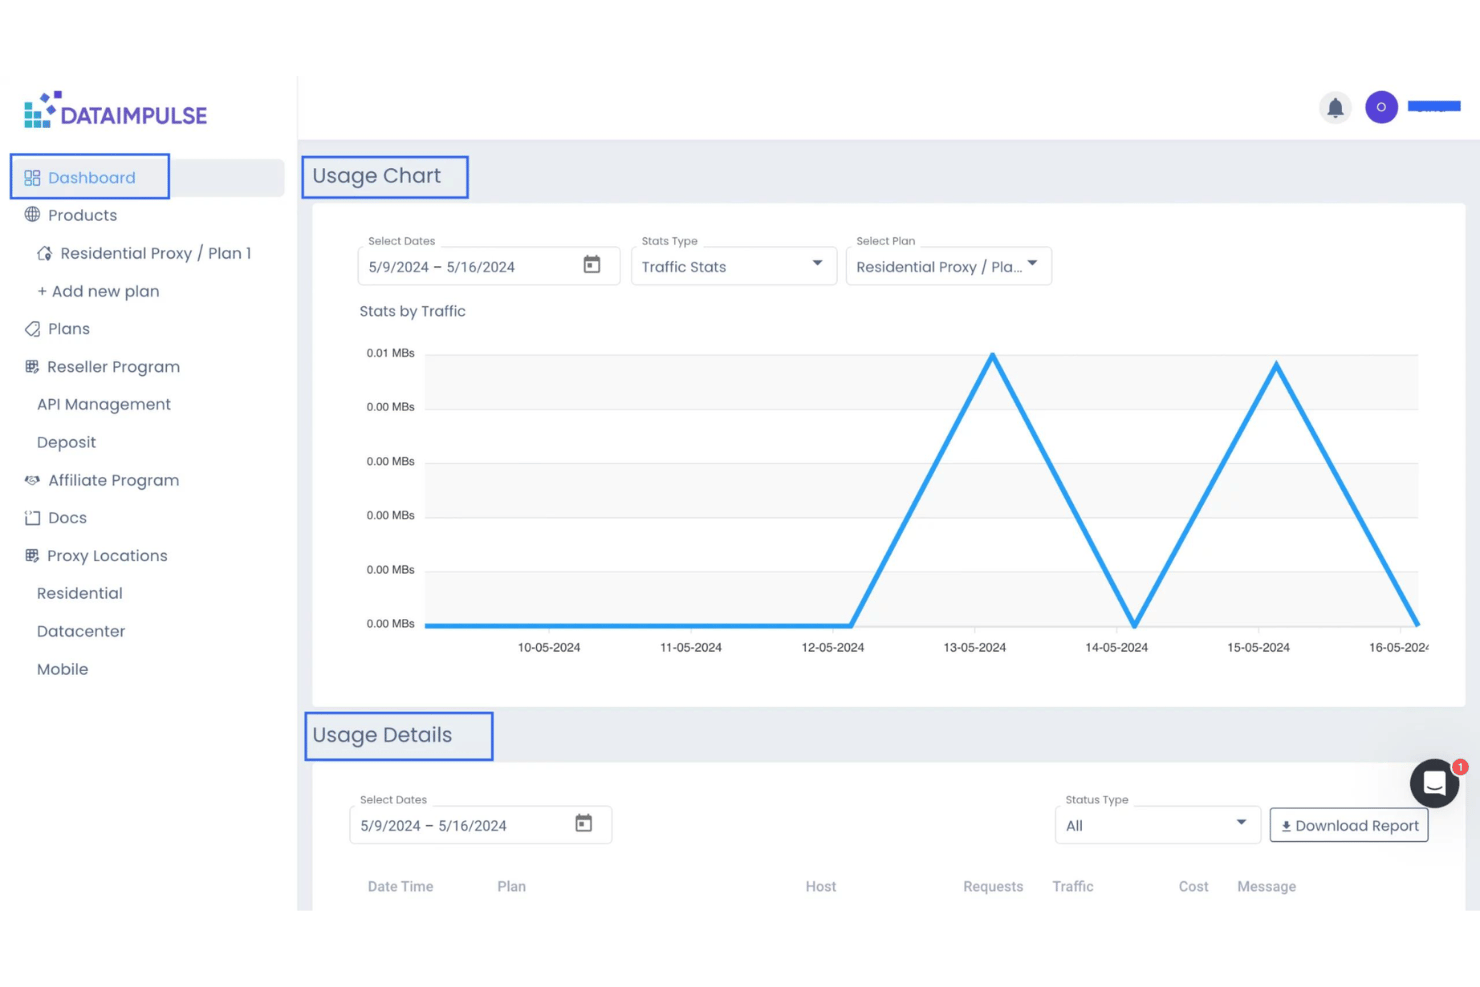Open API Management in the sidebar
This screenshot has height=987, width=1480.
(104, 404)
